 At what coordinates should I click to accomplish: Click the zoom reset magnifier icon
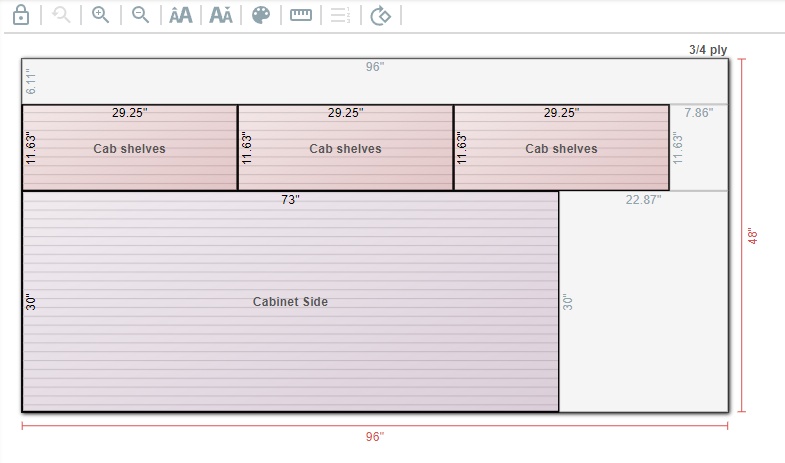61,15
